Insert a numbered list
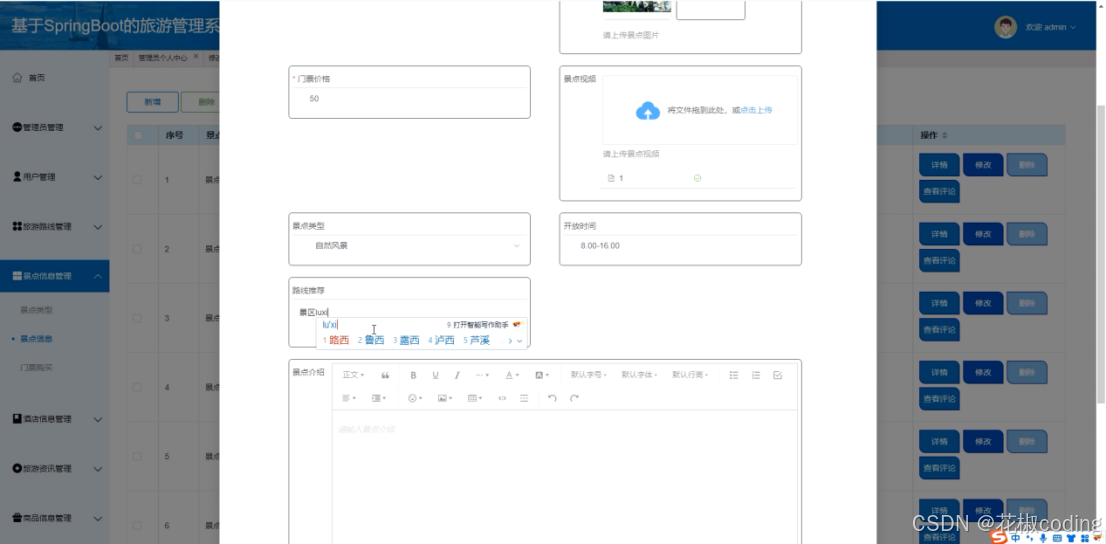Image resolution: width=1106 pixels, height=544 pixels. tap(755, 375)
